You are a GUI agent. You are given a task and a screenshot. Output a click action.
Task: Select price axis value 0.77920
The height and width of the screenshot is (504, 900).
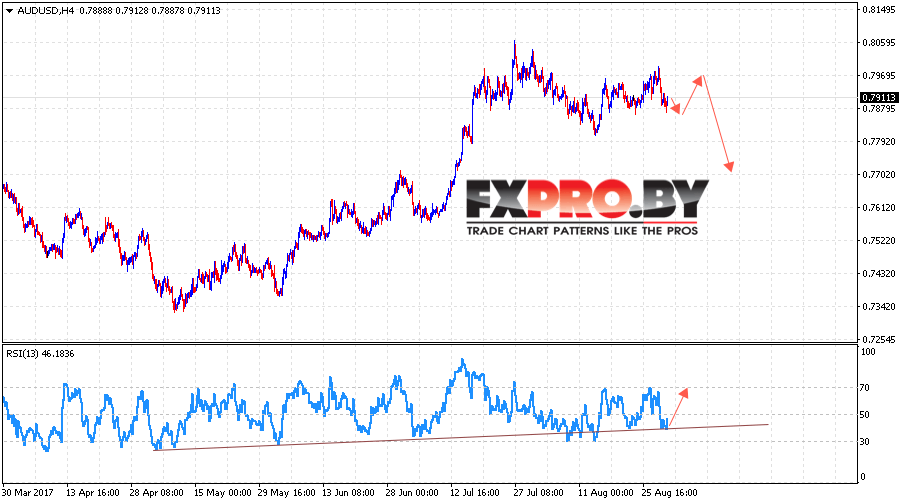[x=879, y=142]
